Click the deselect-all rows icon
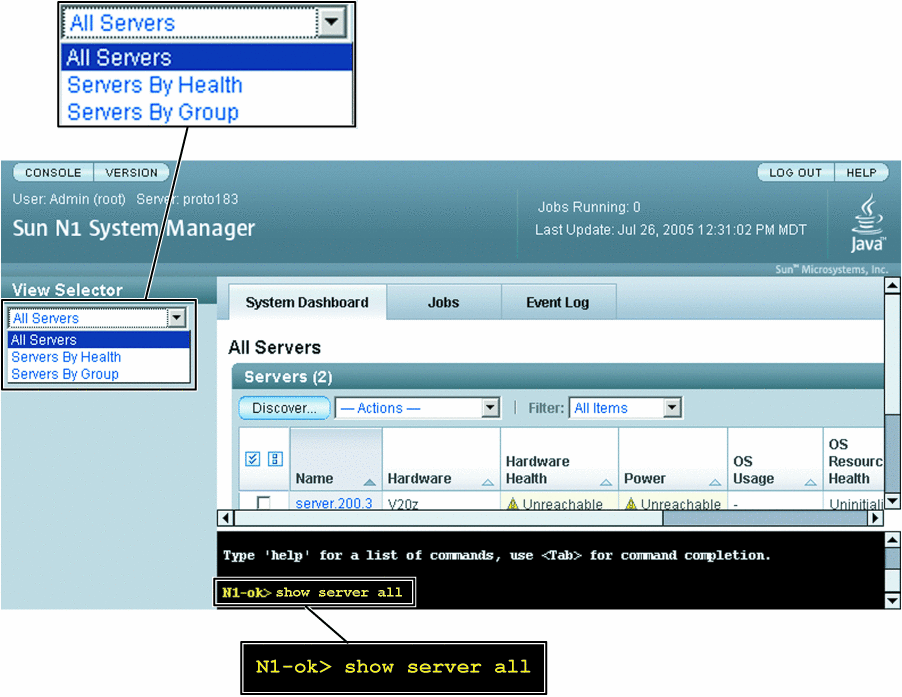This screenshot has width=902, height=697. click(276, 458)
